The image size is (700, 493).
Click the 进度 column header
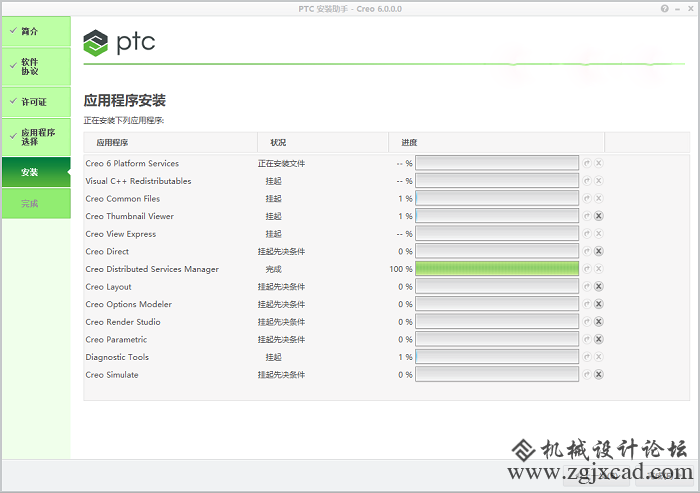[496, 142]
